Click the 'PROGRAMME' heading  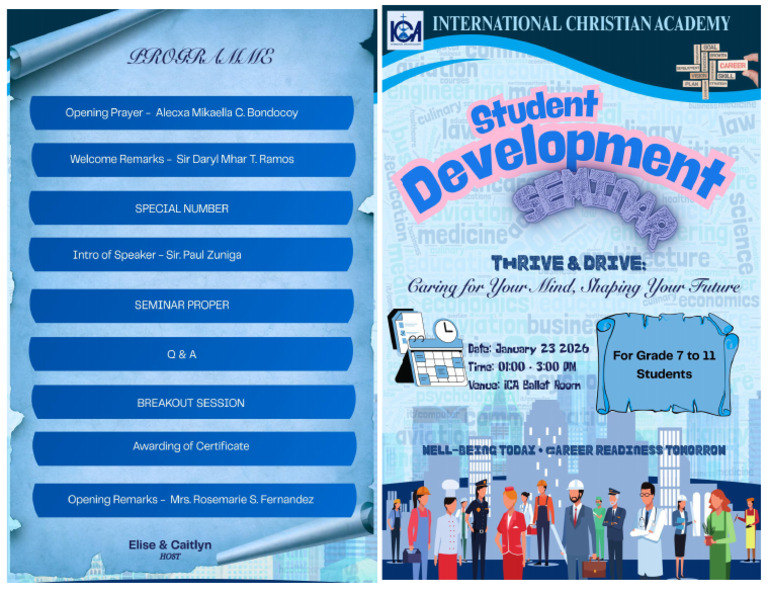(x=200, y=56)
